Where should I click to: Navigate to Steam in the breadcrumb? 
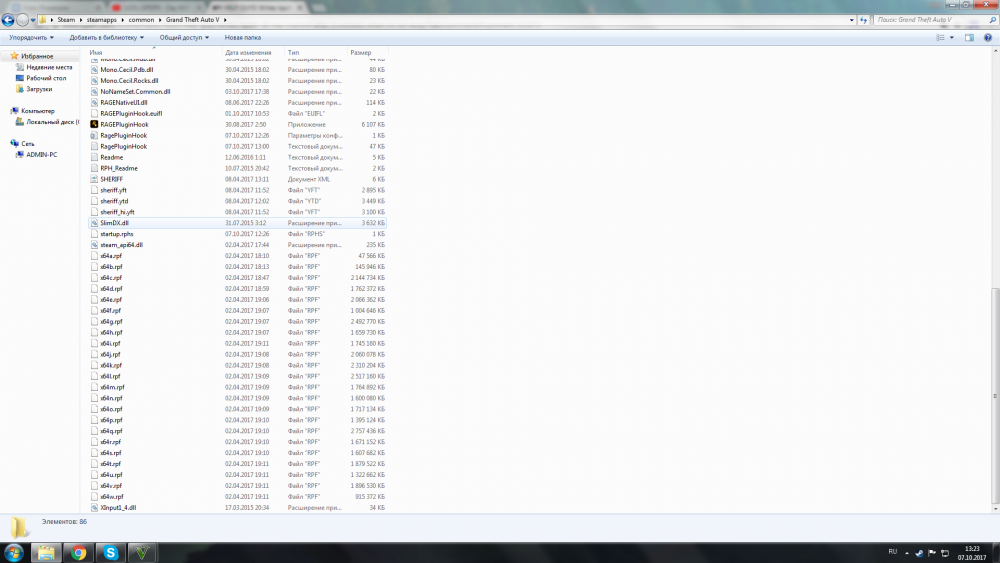66,20
